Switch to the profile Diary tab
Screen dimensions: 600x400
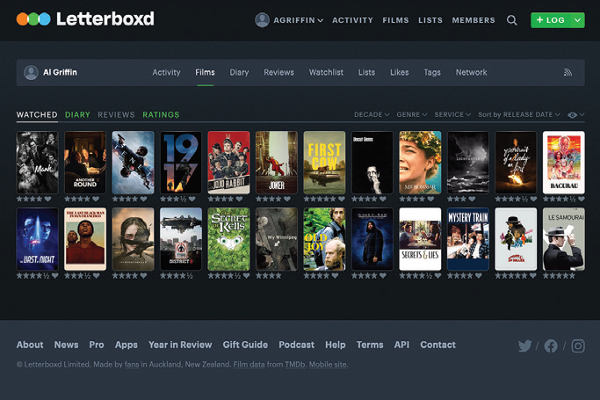pos(239,72)
